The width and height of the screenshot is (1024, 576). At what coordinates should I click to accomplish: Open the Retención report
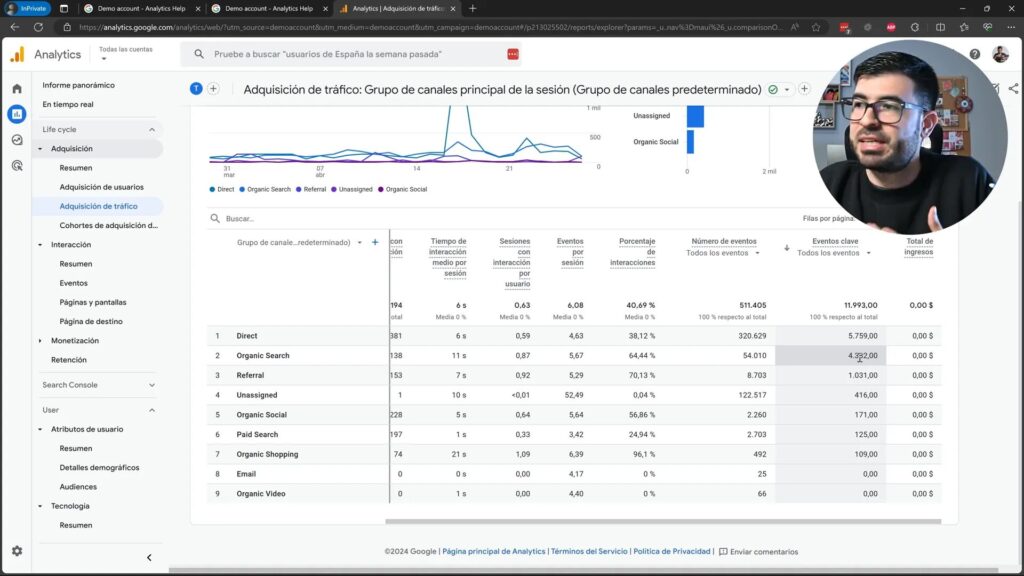point(69,360)
